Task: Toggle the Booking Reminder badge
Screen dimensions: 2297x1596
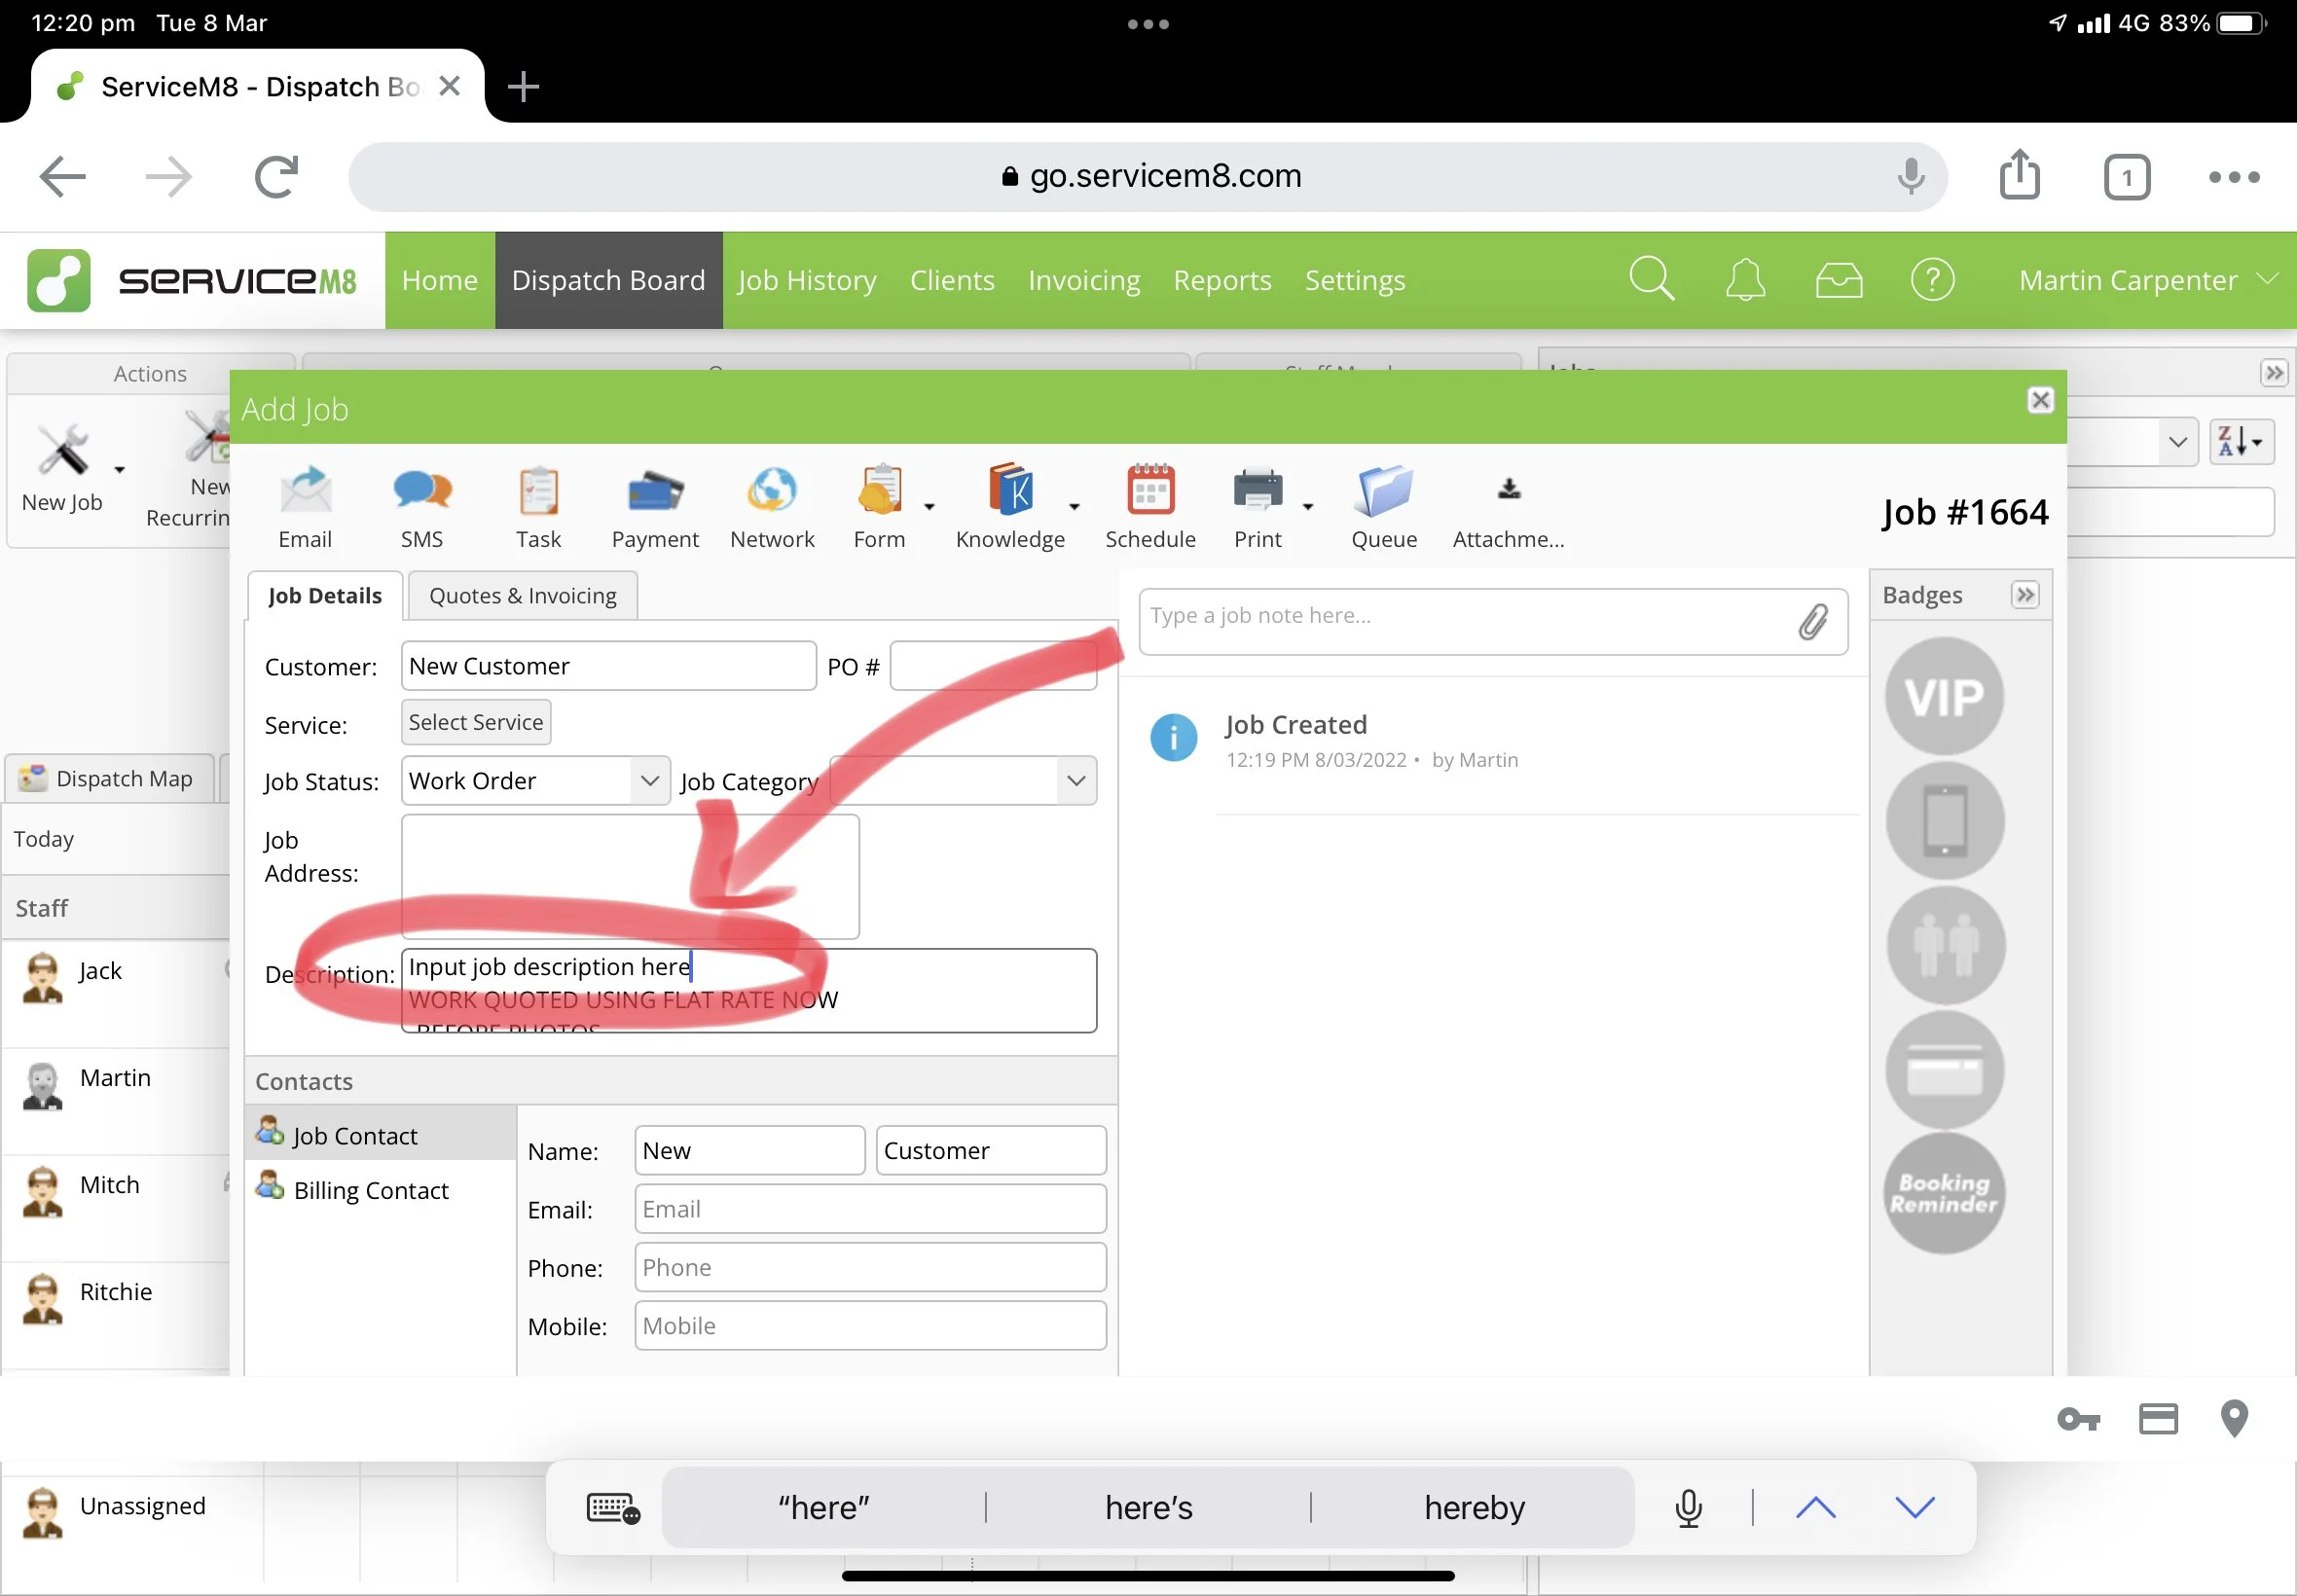Action: 1944,1193
